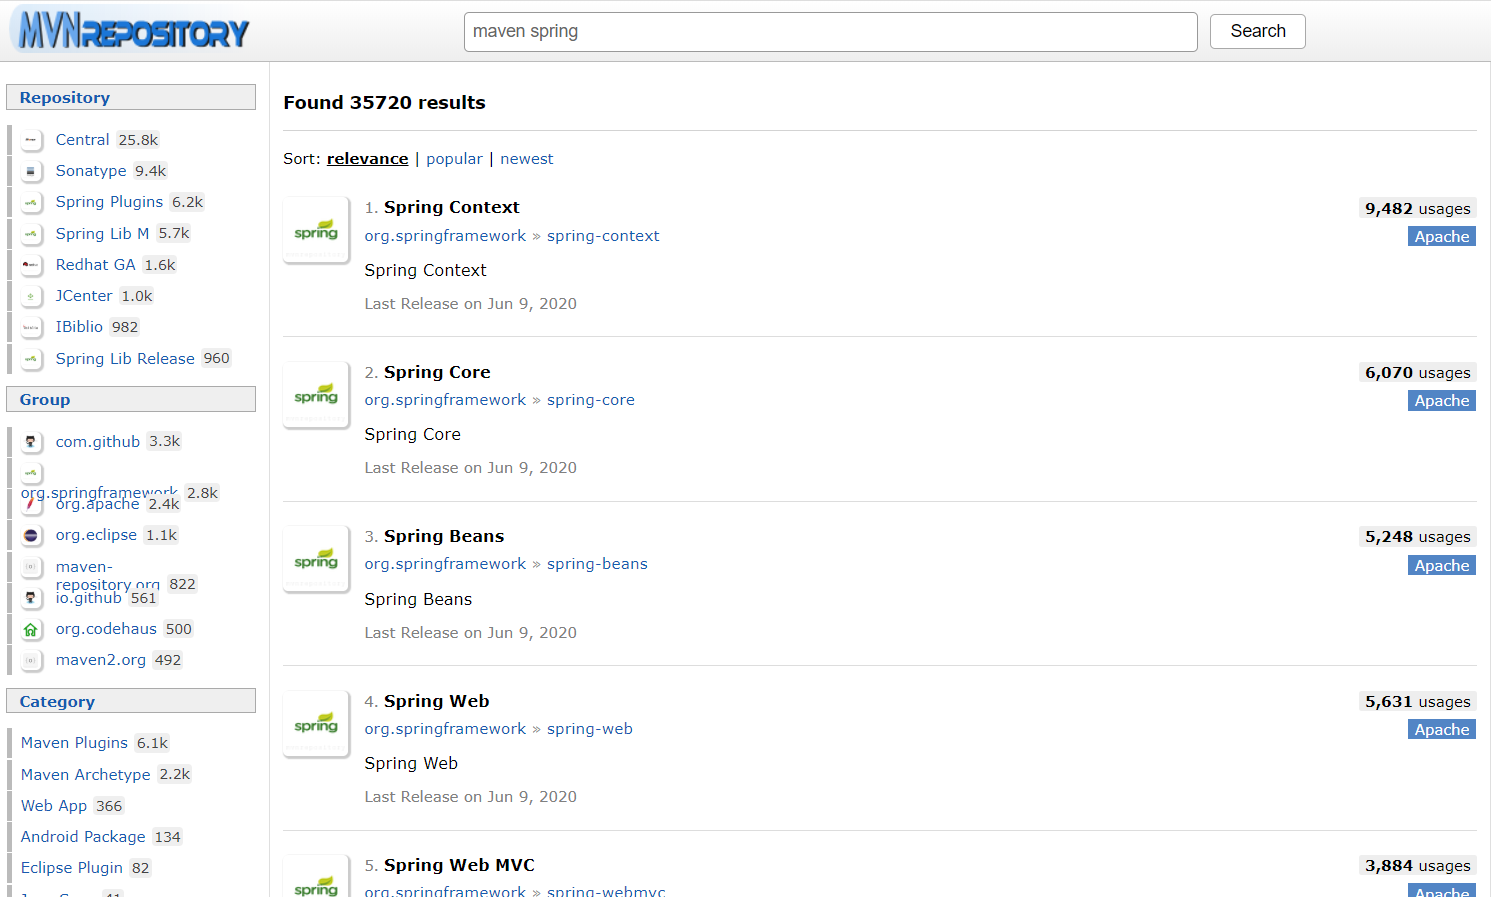Click Apache license tag for Spring Beans
Image resolution: width=1491 pixels, height=897 pixels.
coord(1442,566)
